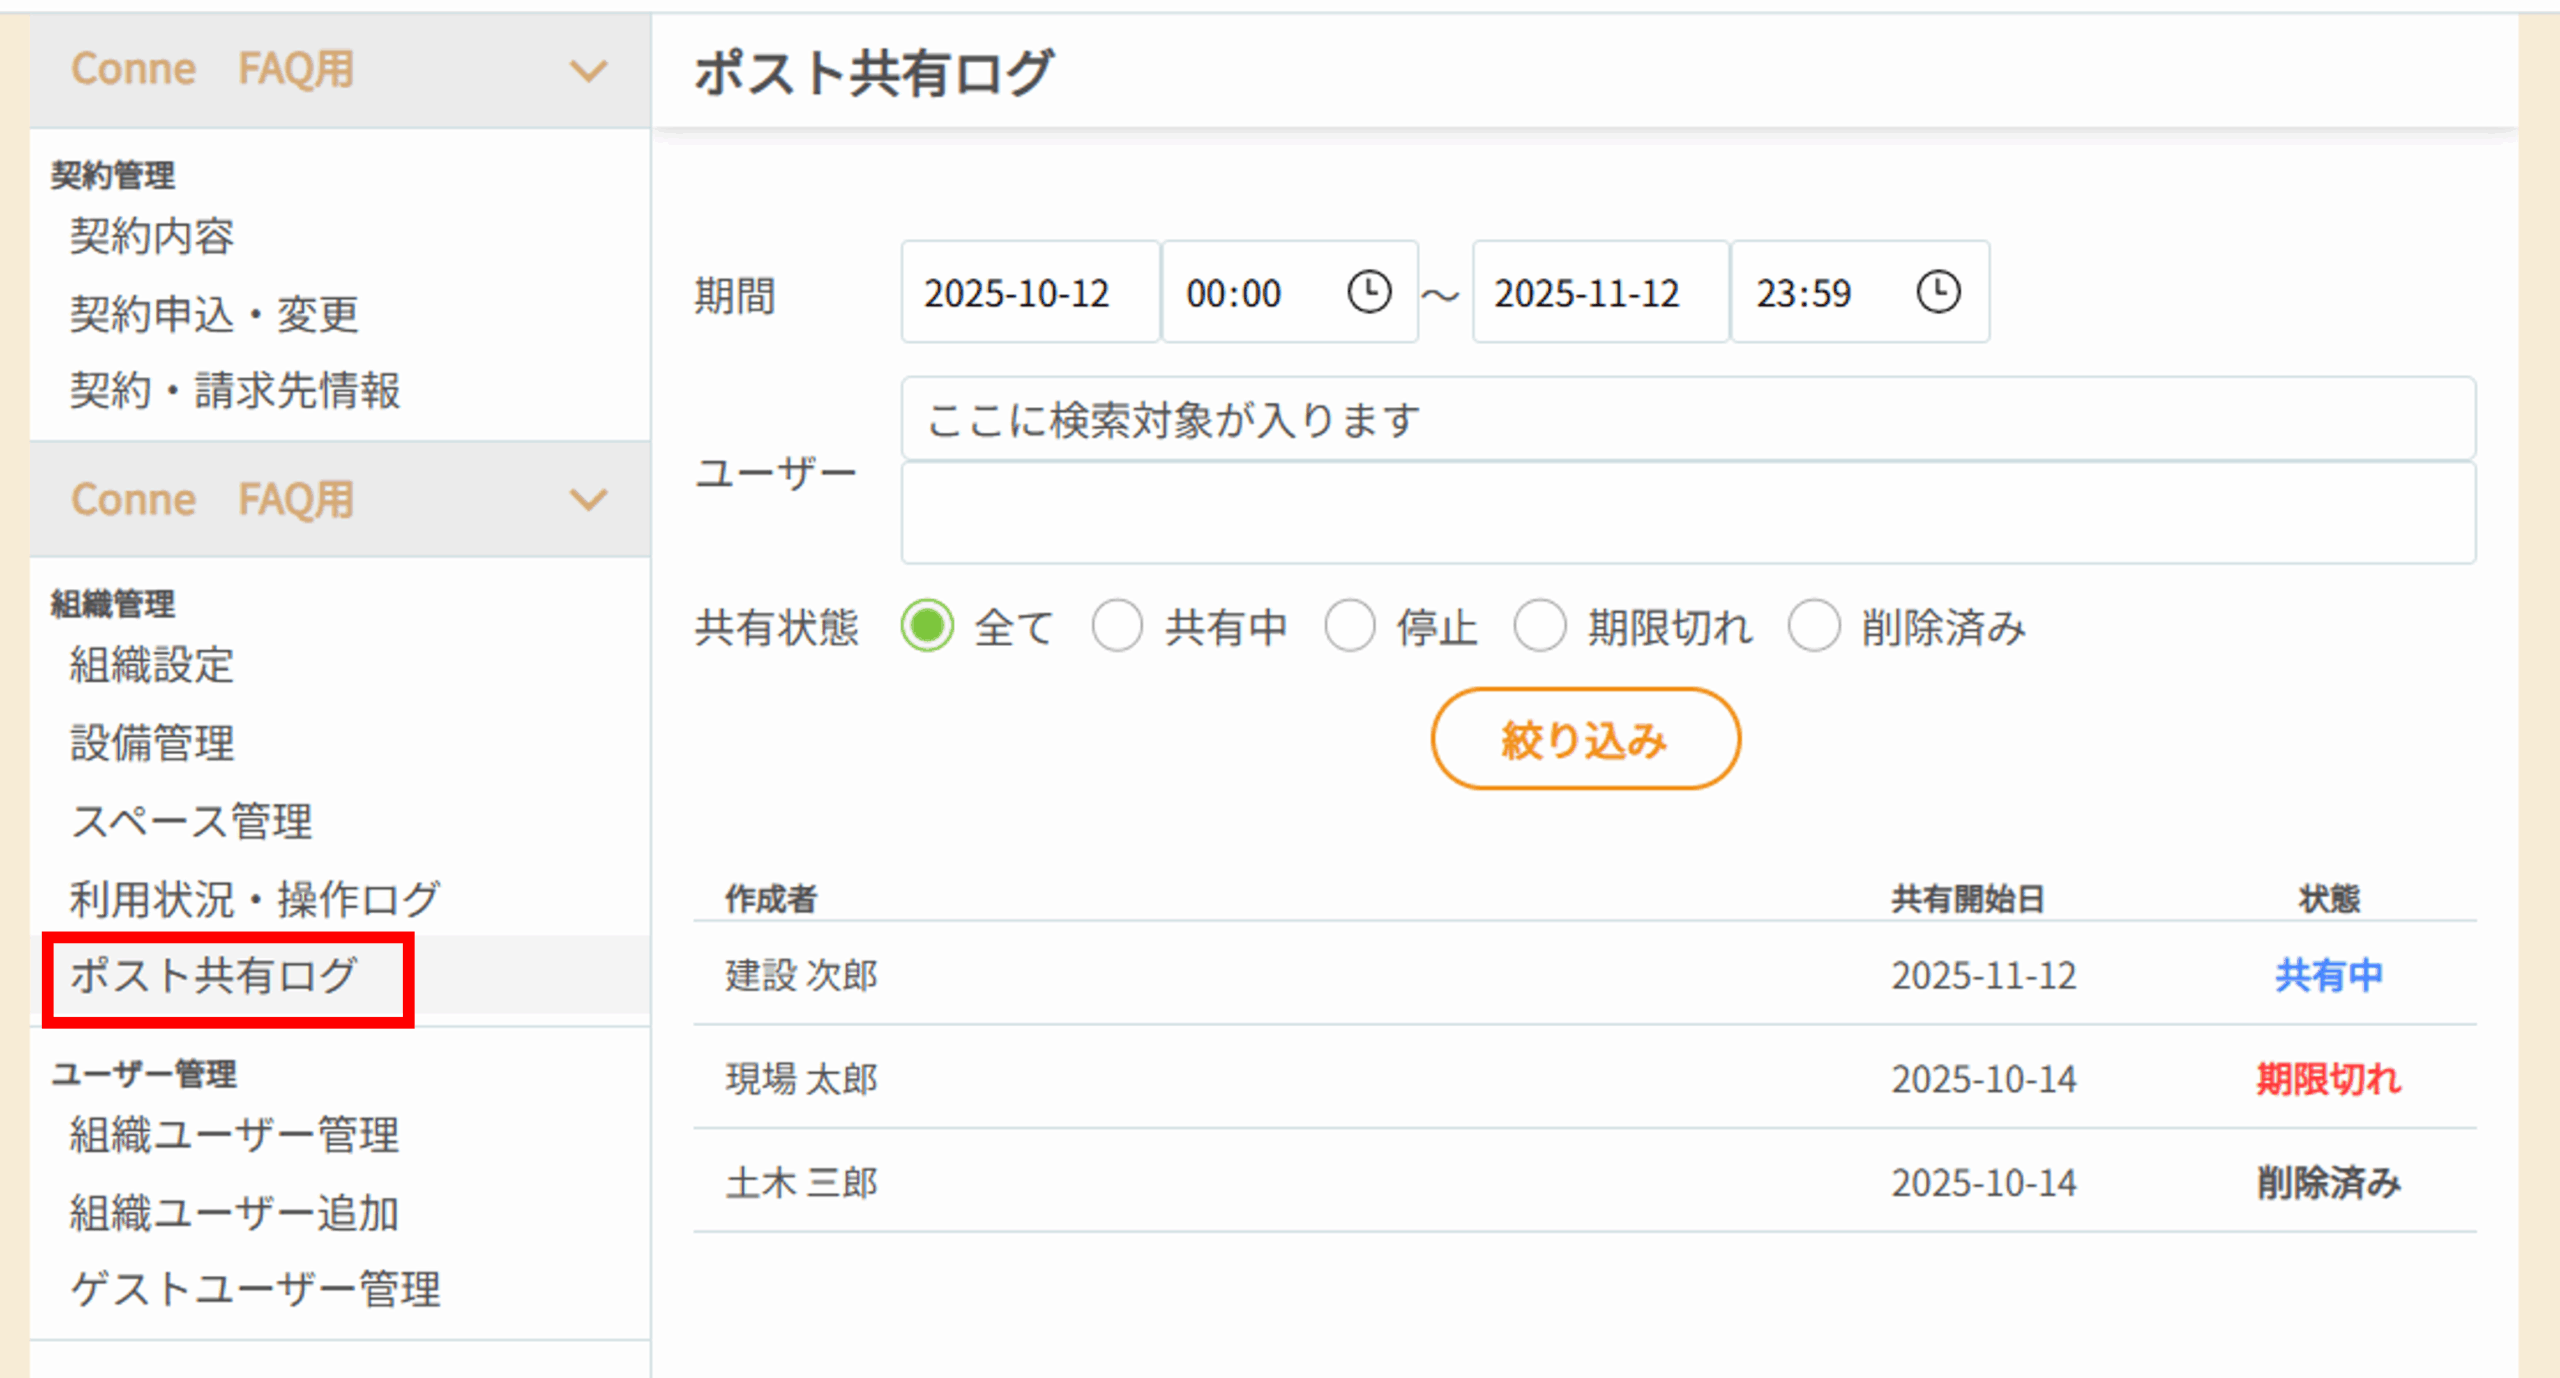This screenshot has width=2560, height=1378.
Task: Click the 共有中 status link for 建設 次郎
Action: [2328, 976]
